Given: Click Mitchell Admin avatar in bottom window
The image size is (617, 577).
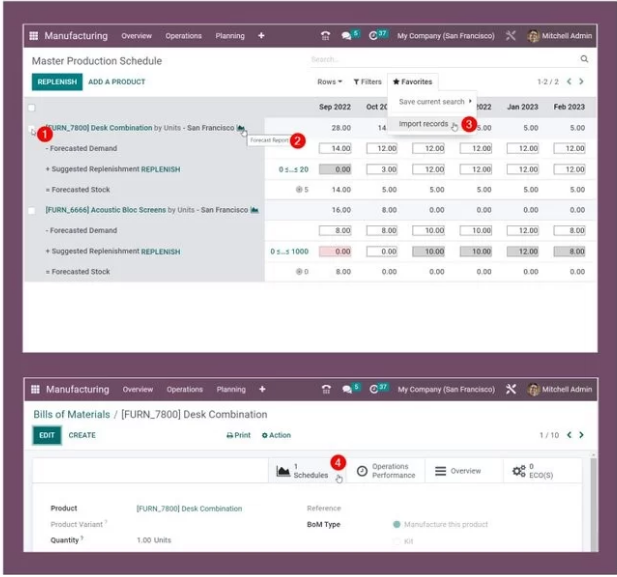Looking at the screenshot, I should 534,389.
